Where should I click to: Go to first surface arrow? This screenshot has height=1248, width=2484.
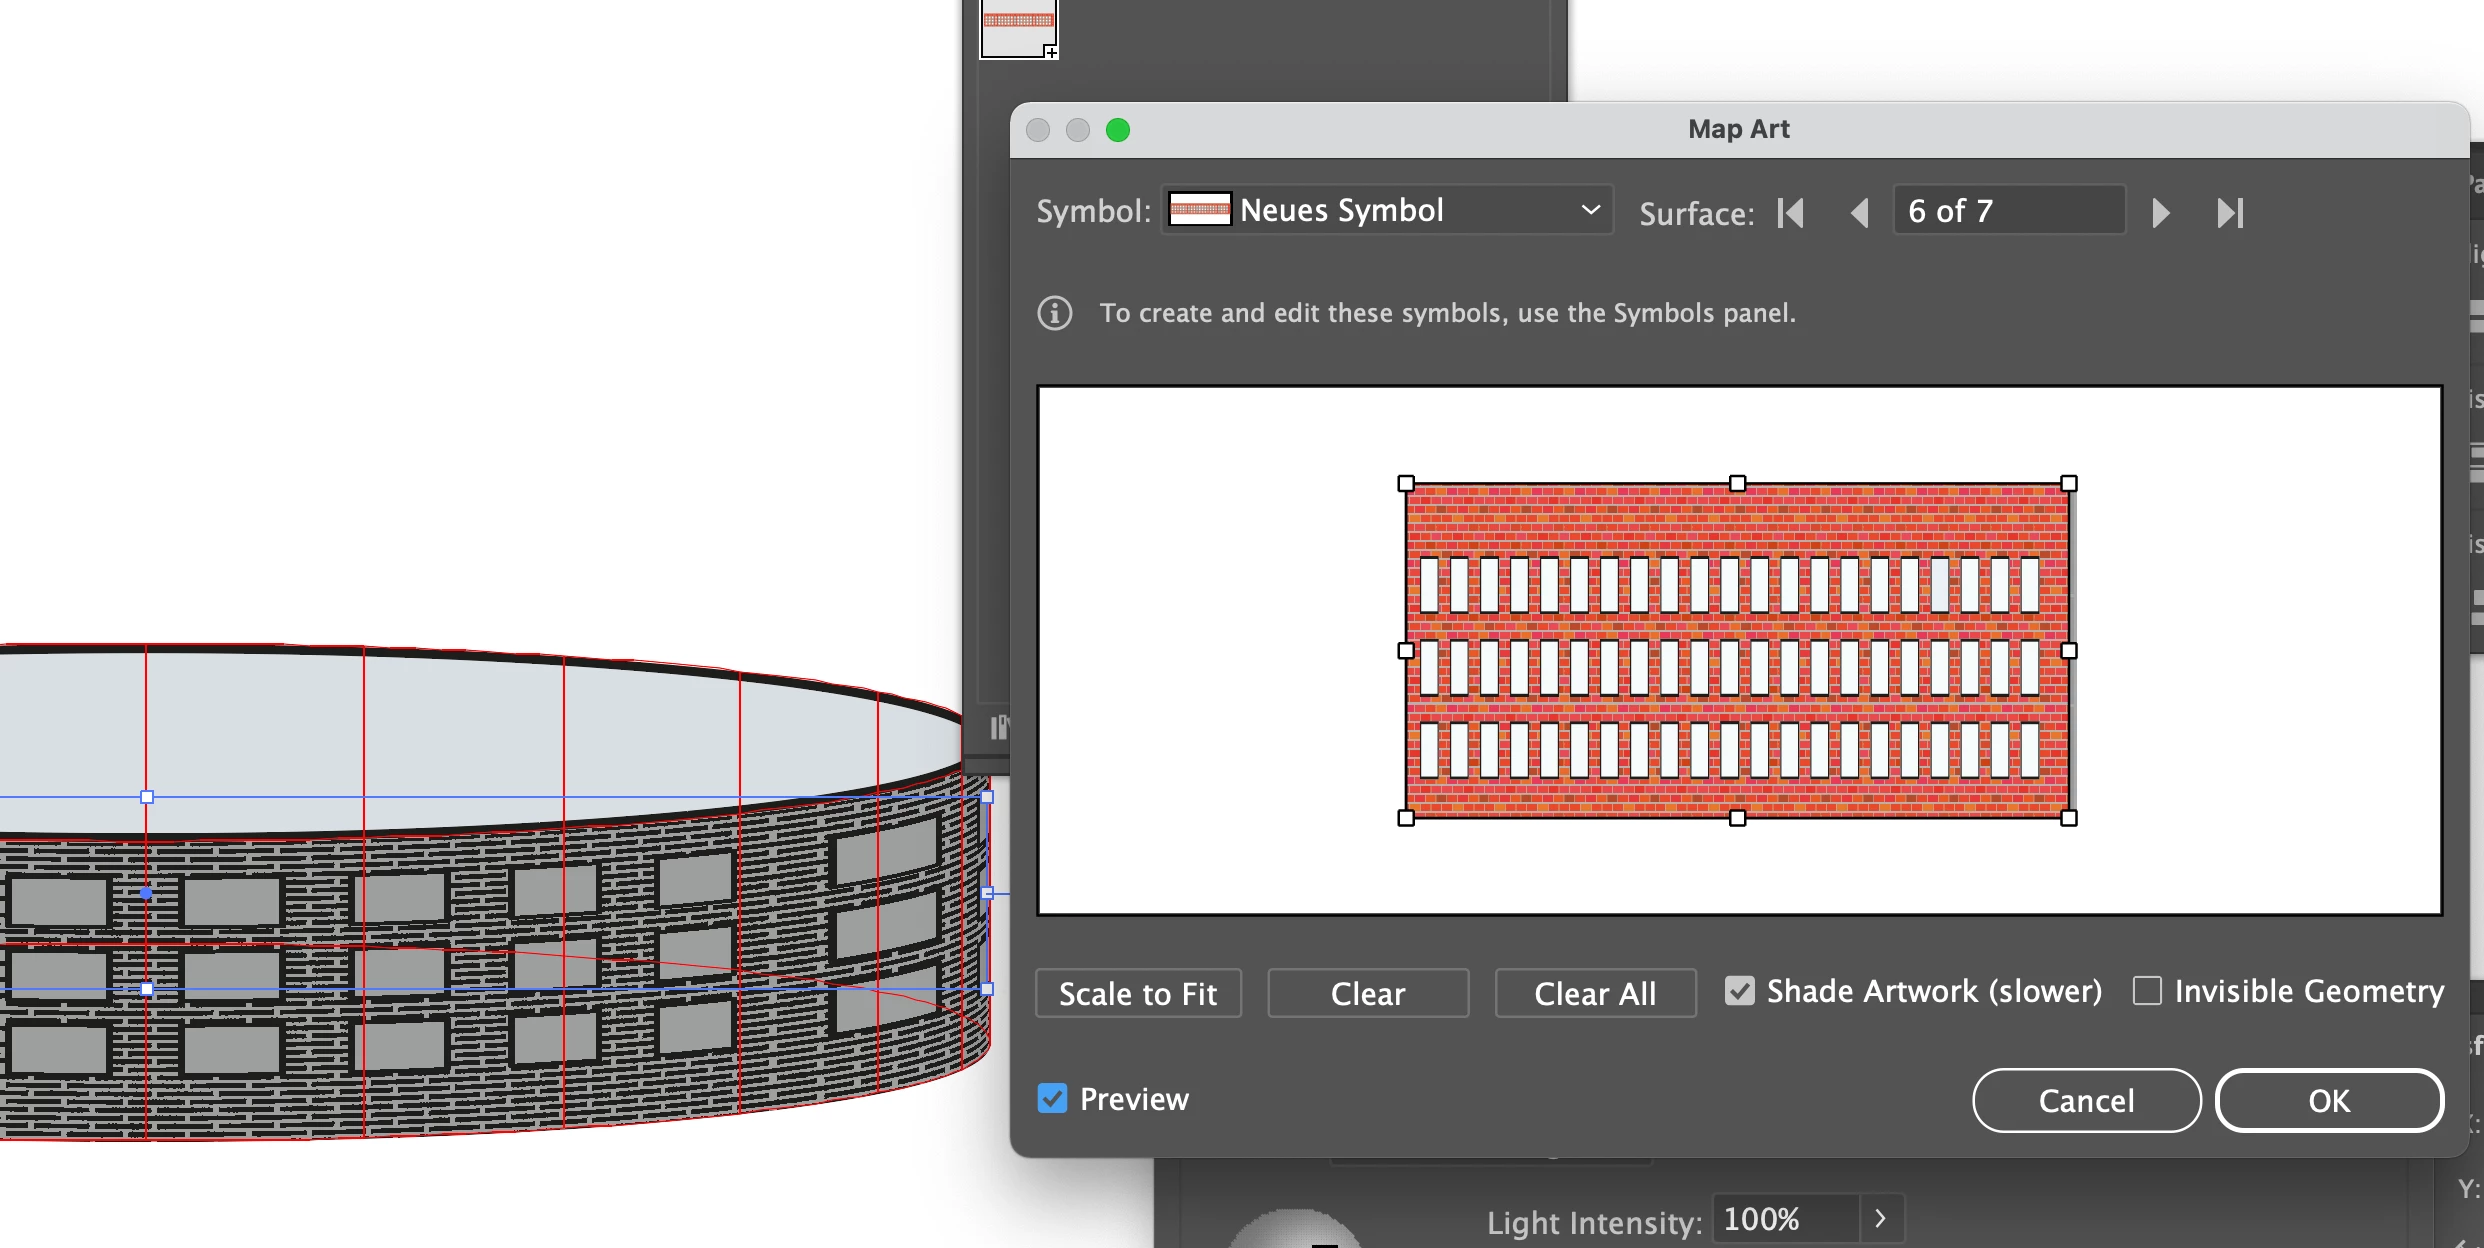pos(1791,213)
